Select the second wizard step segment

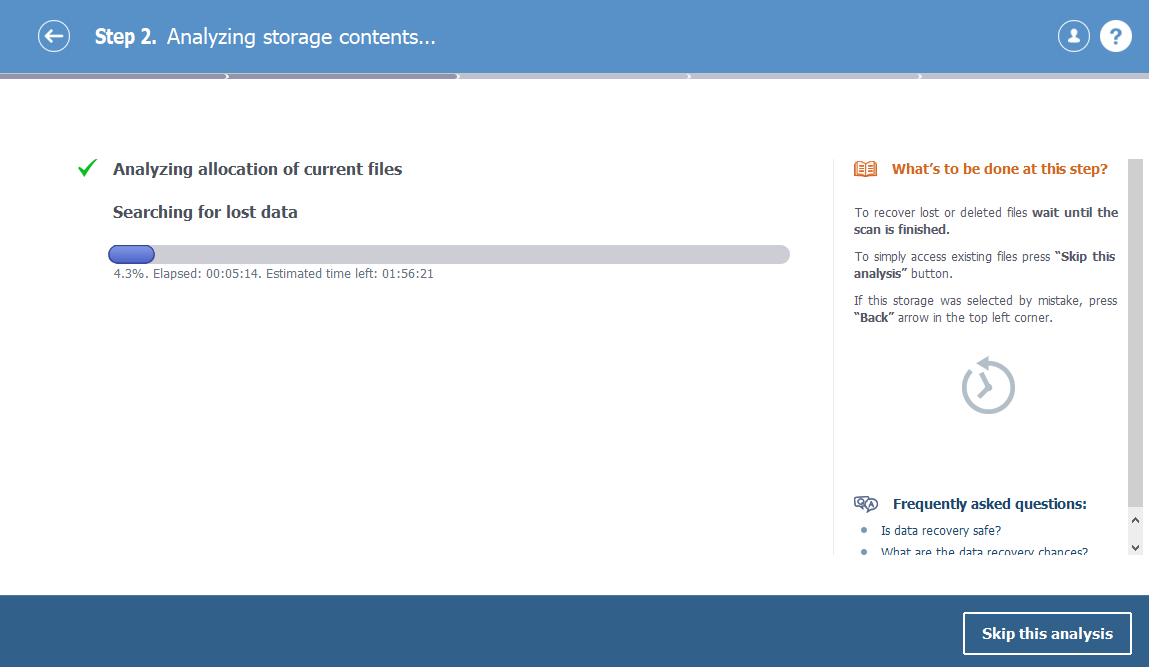click(x=343, y=76)
